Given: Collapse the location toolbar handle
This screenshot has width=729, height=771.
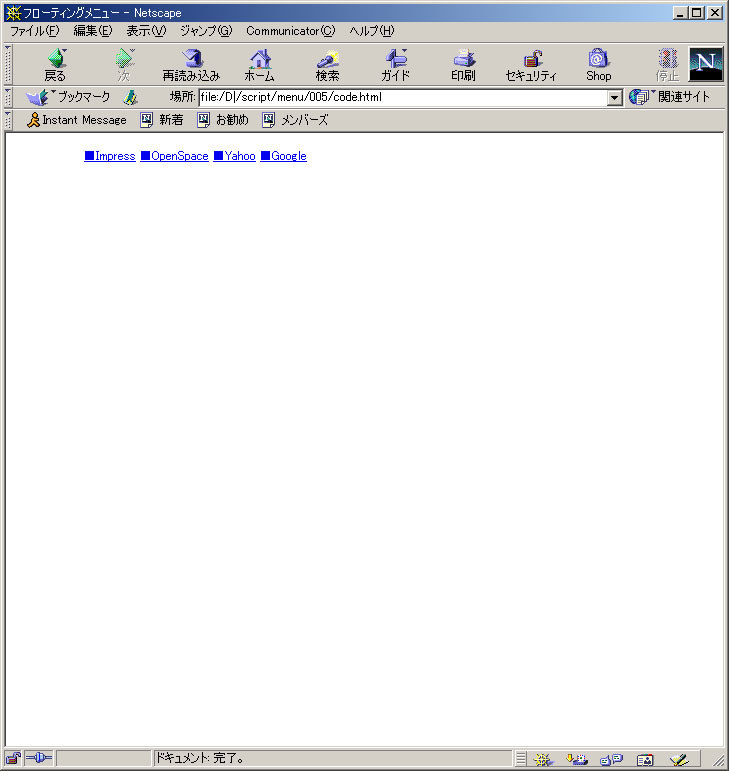Looking at the screenshot, I should coord(8,97).
